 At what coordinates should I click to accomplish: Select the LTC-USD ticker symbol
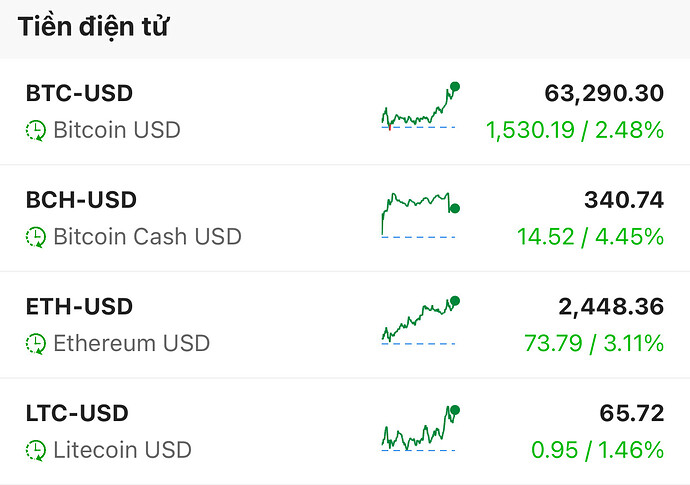[77, 413]
